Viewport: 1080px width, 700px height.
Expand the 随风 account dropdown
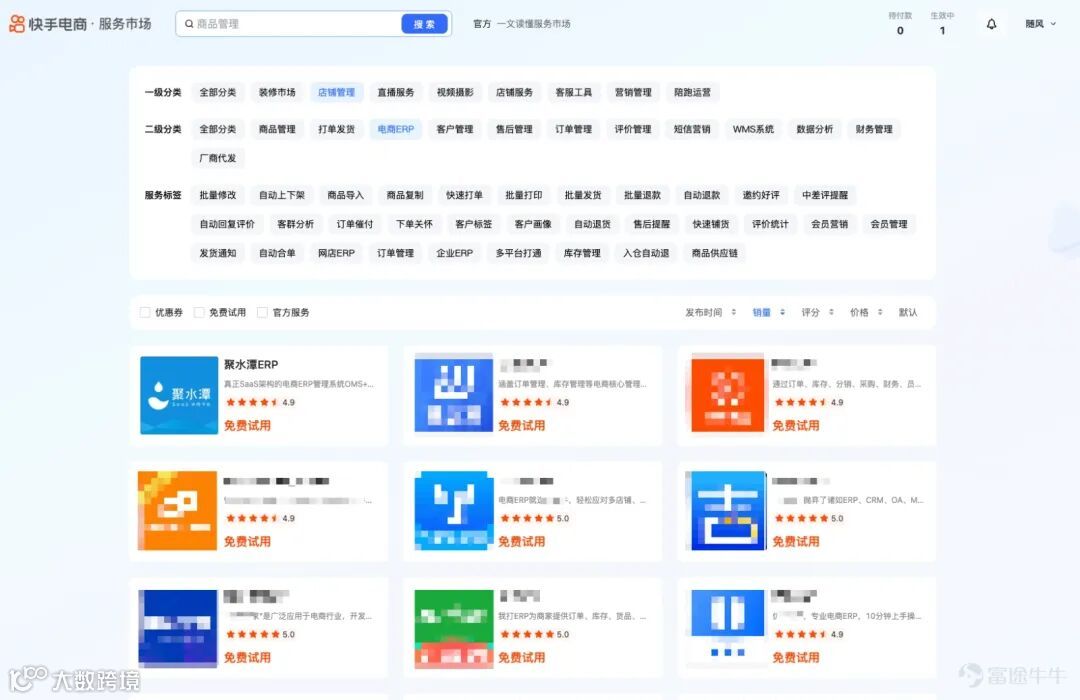1040,23
